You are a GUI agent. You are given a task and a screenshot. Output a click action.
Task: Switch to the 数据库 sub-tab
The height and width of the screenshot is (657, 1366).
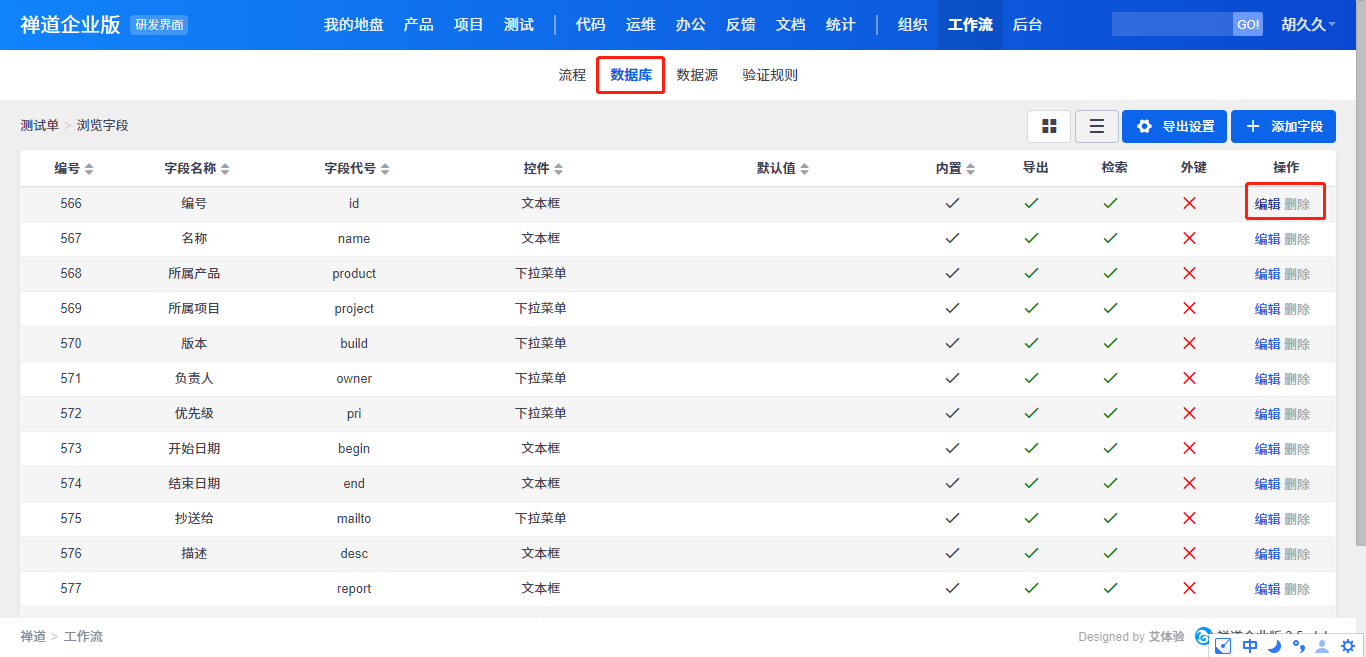point(631,75)
